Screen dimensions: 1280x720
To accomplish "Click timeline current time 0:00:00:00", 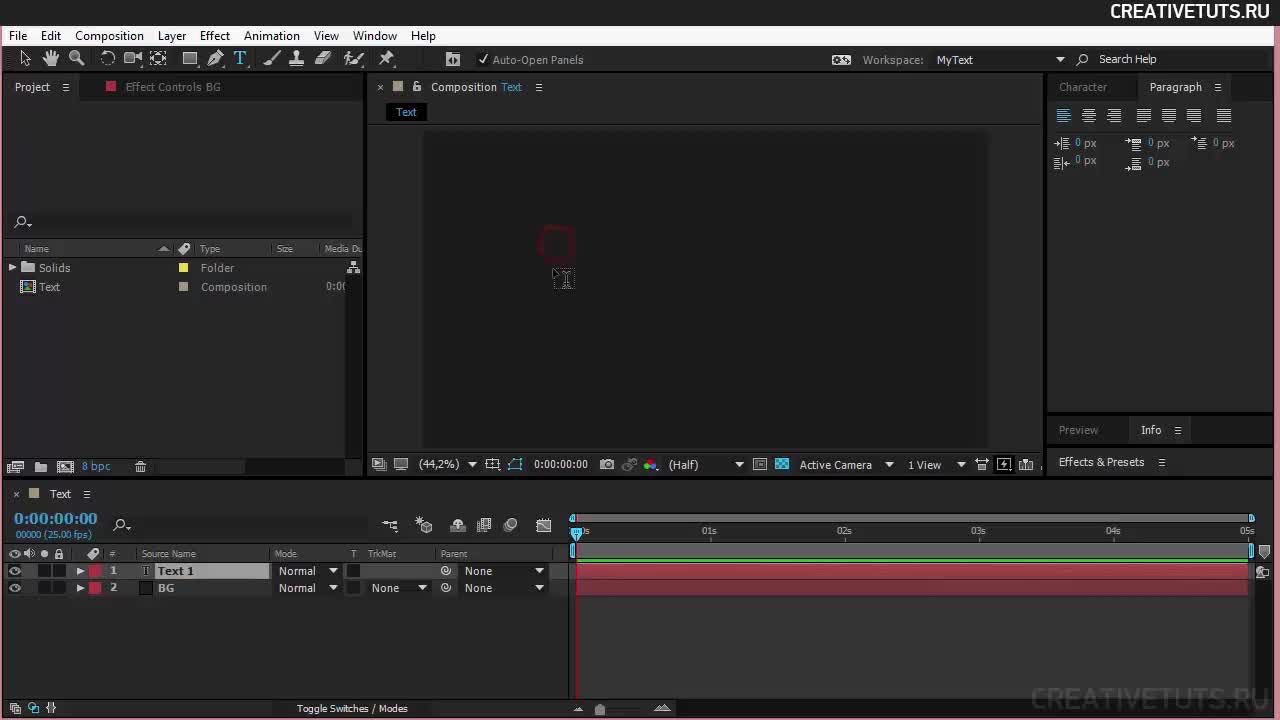I will tap(56, 519).
